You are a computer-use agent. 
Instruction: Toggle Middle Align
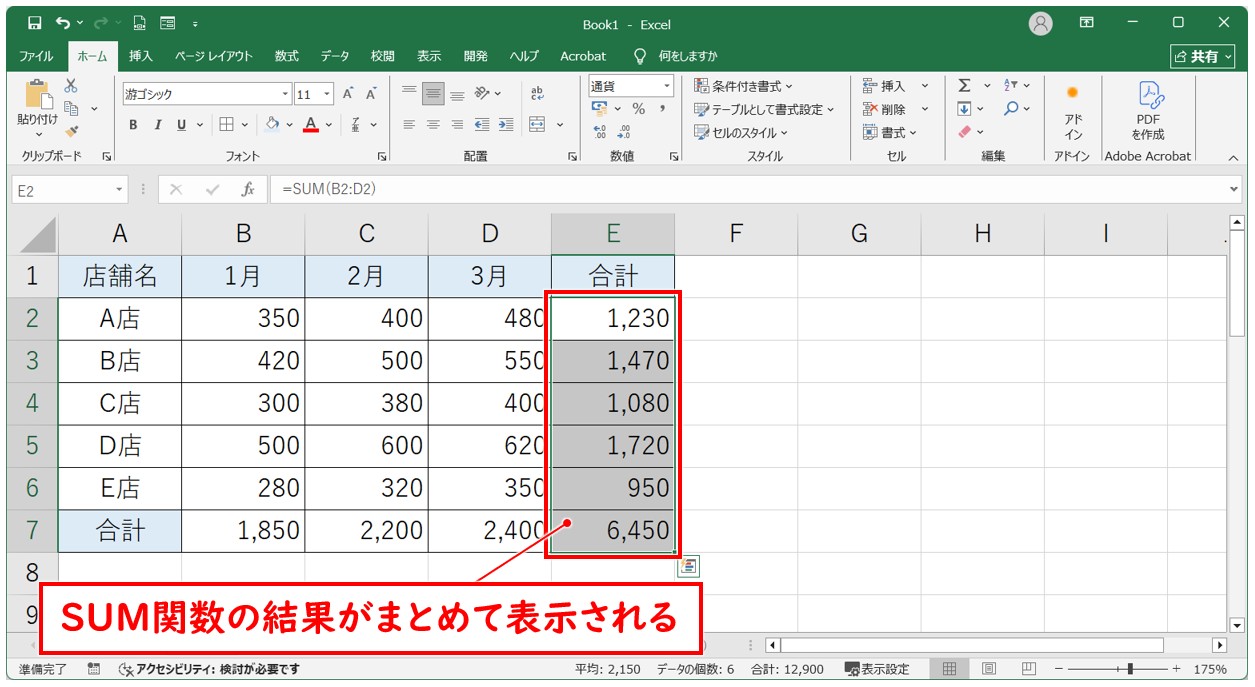pos(433,94)
